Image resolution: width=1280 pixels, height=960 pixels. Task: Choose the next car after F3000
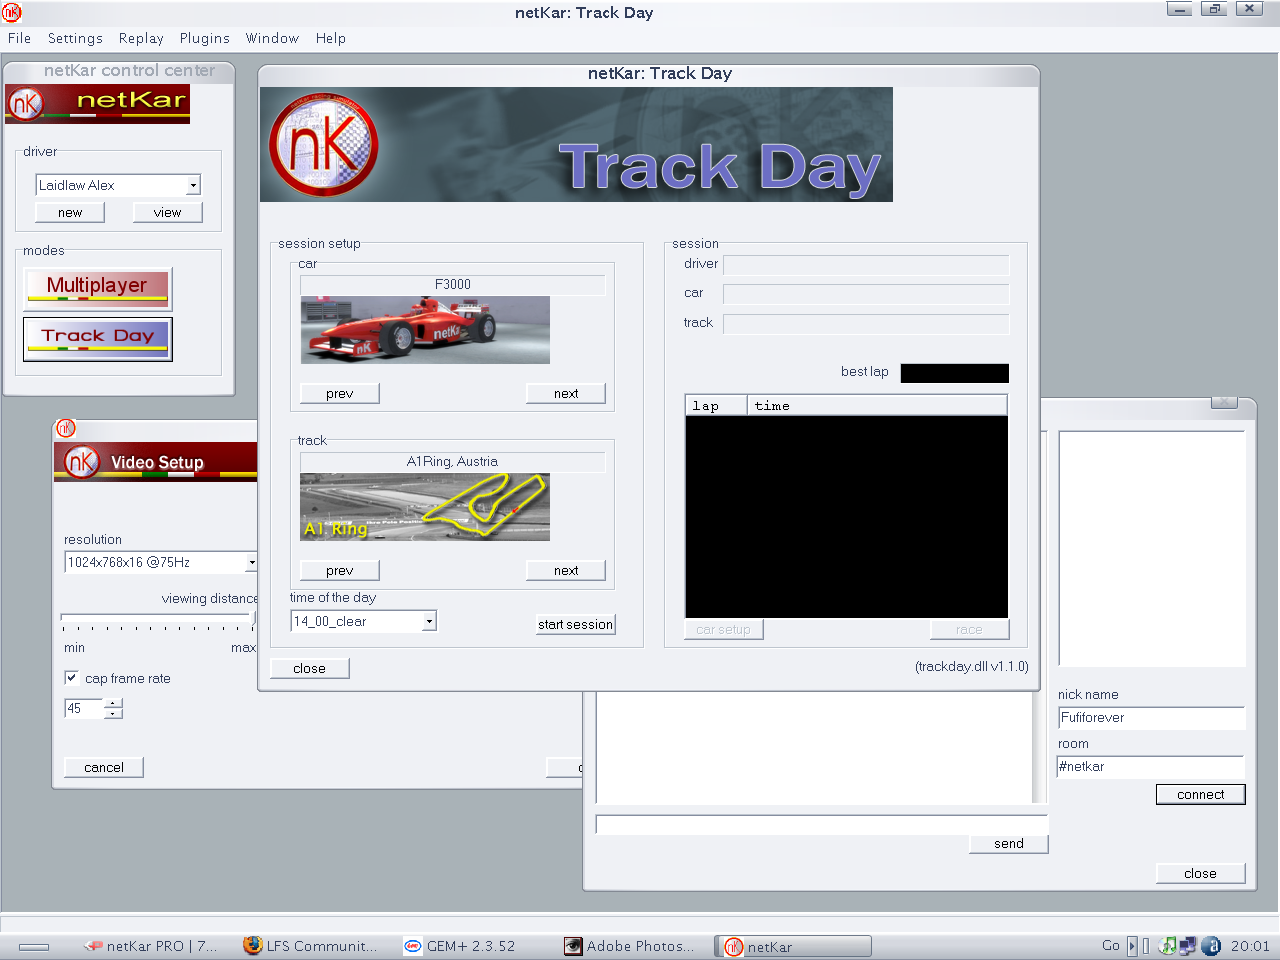coord(566,393)
